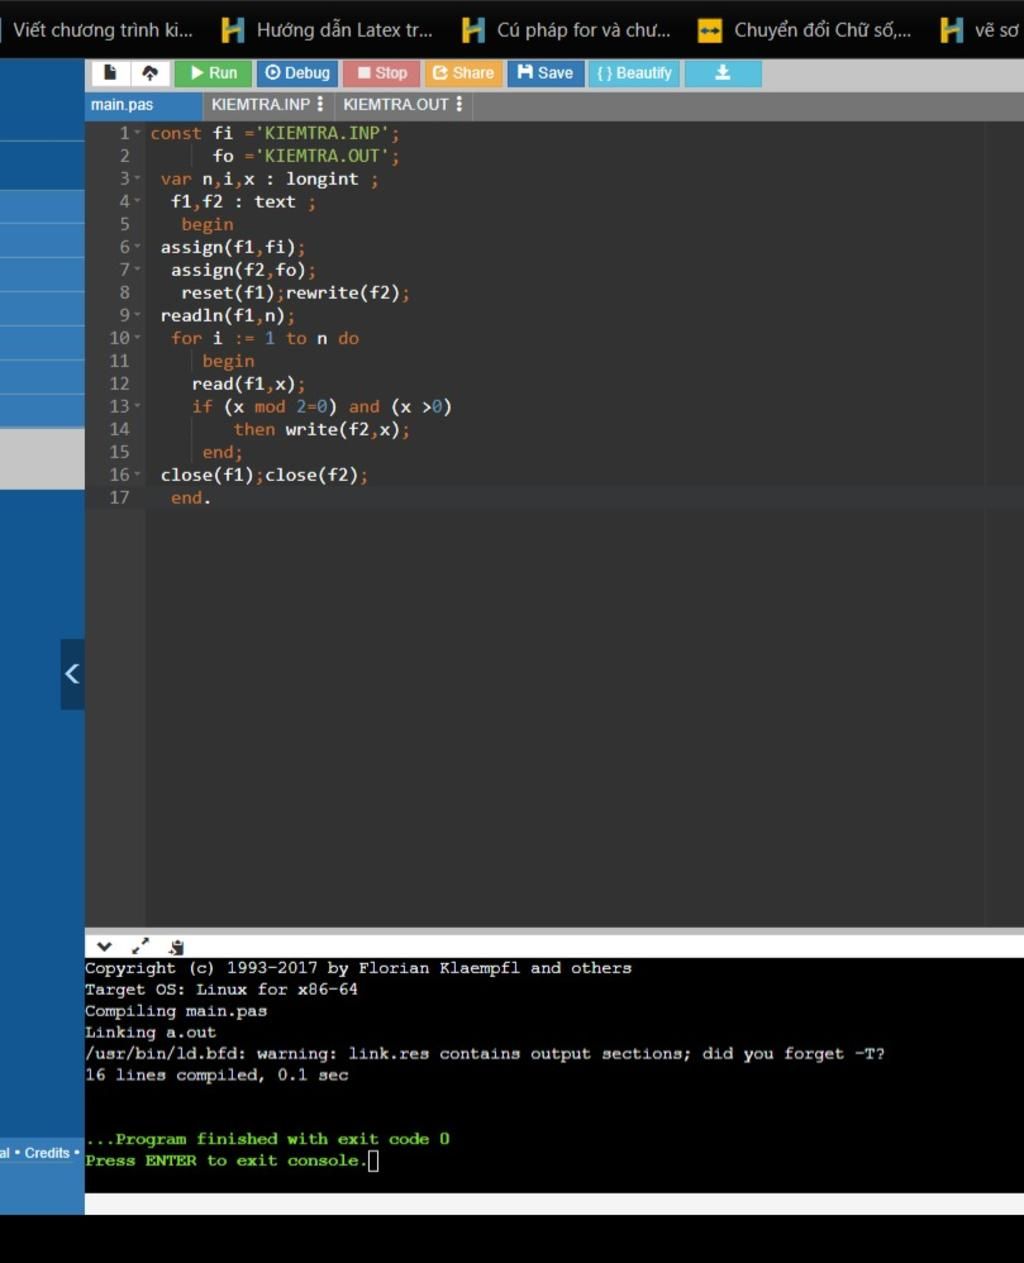Click 'rewrite(f2);' on line 8
The width and height of the screenshot is (1024, 1263).
(x=348, y=293)
